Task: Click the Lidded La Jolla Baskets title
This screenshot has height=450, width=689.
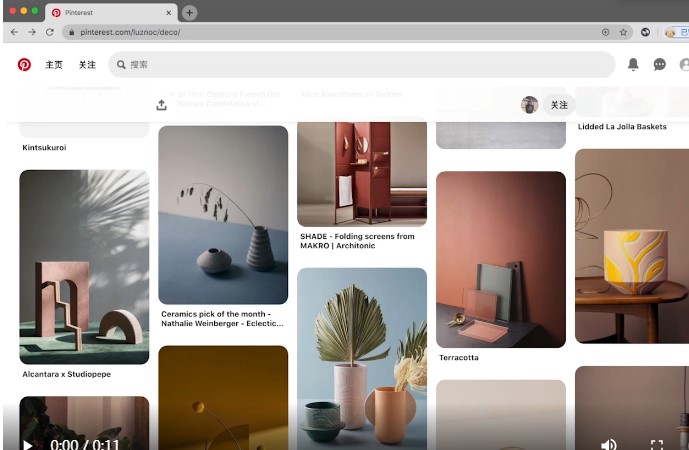Action: click(x=622, y=127)
